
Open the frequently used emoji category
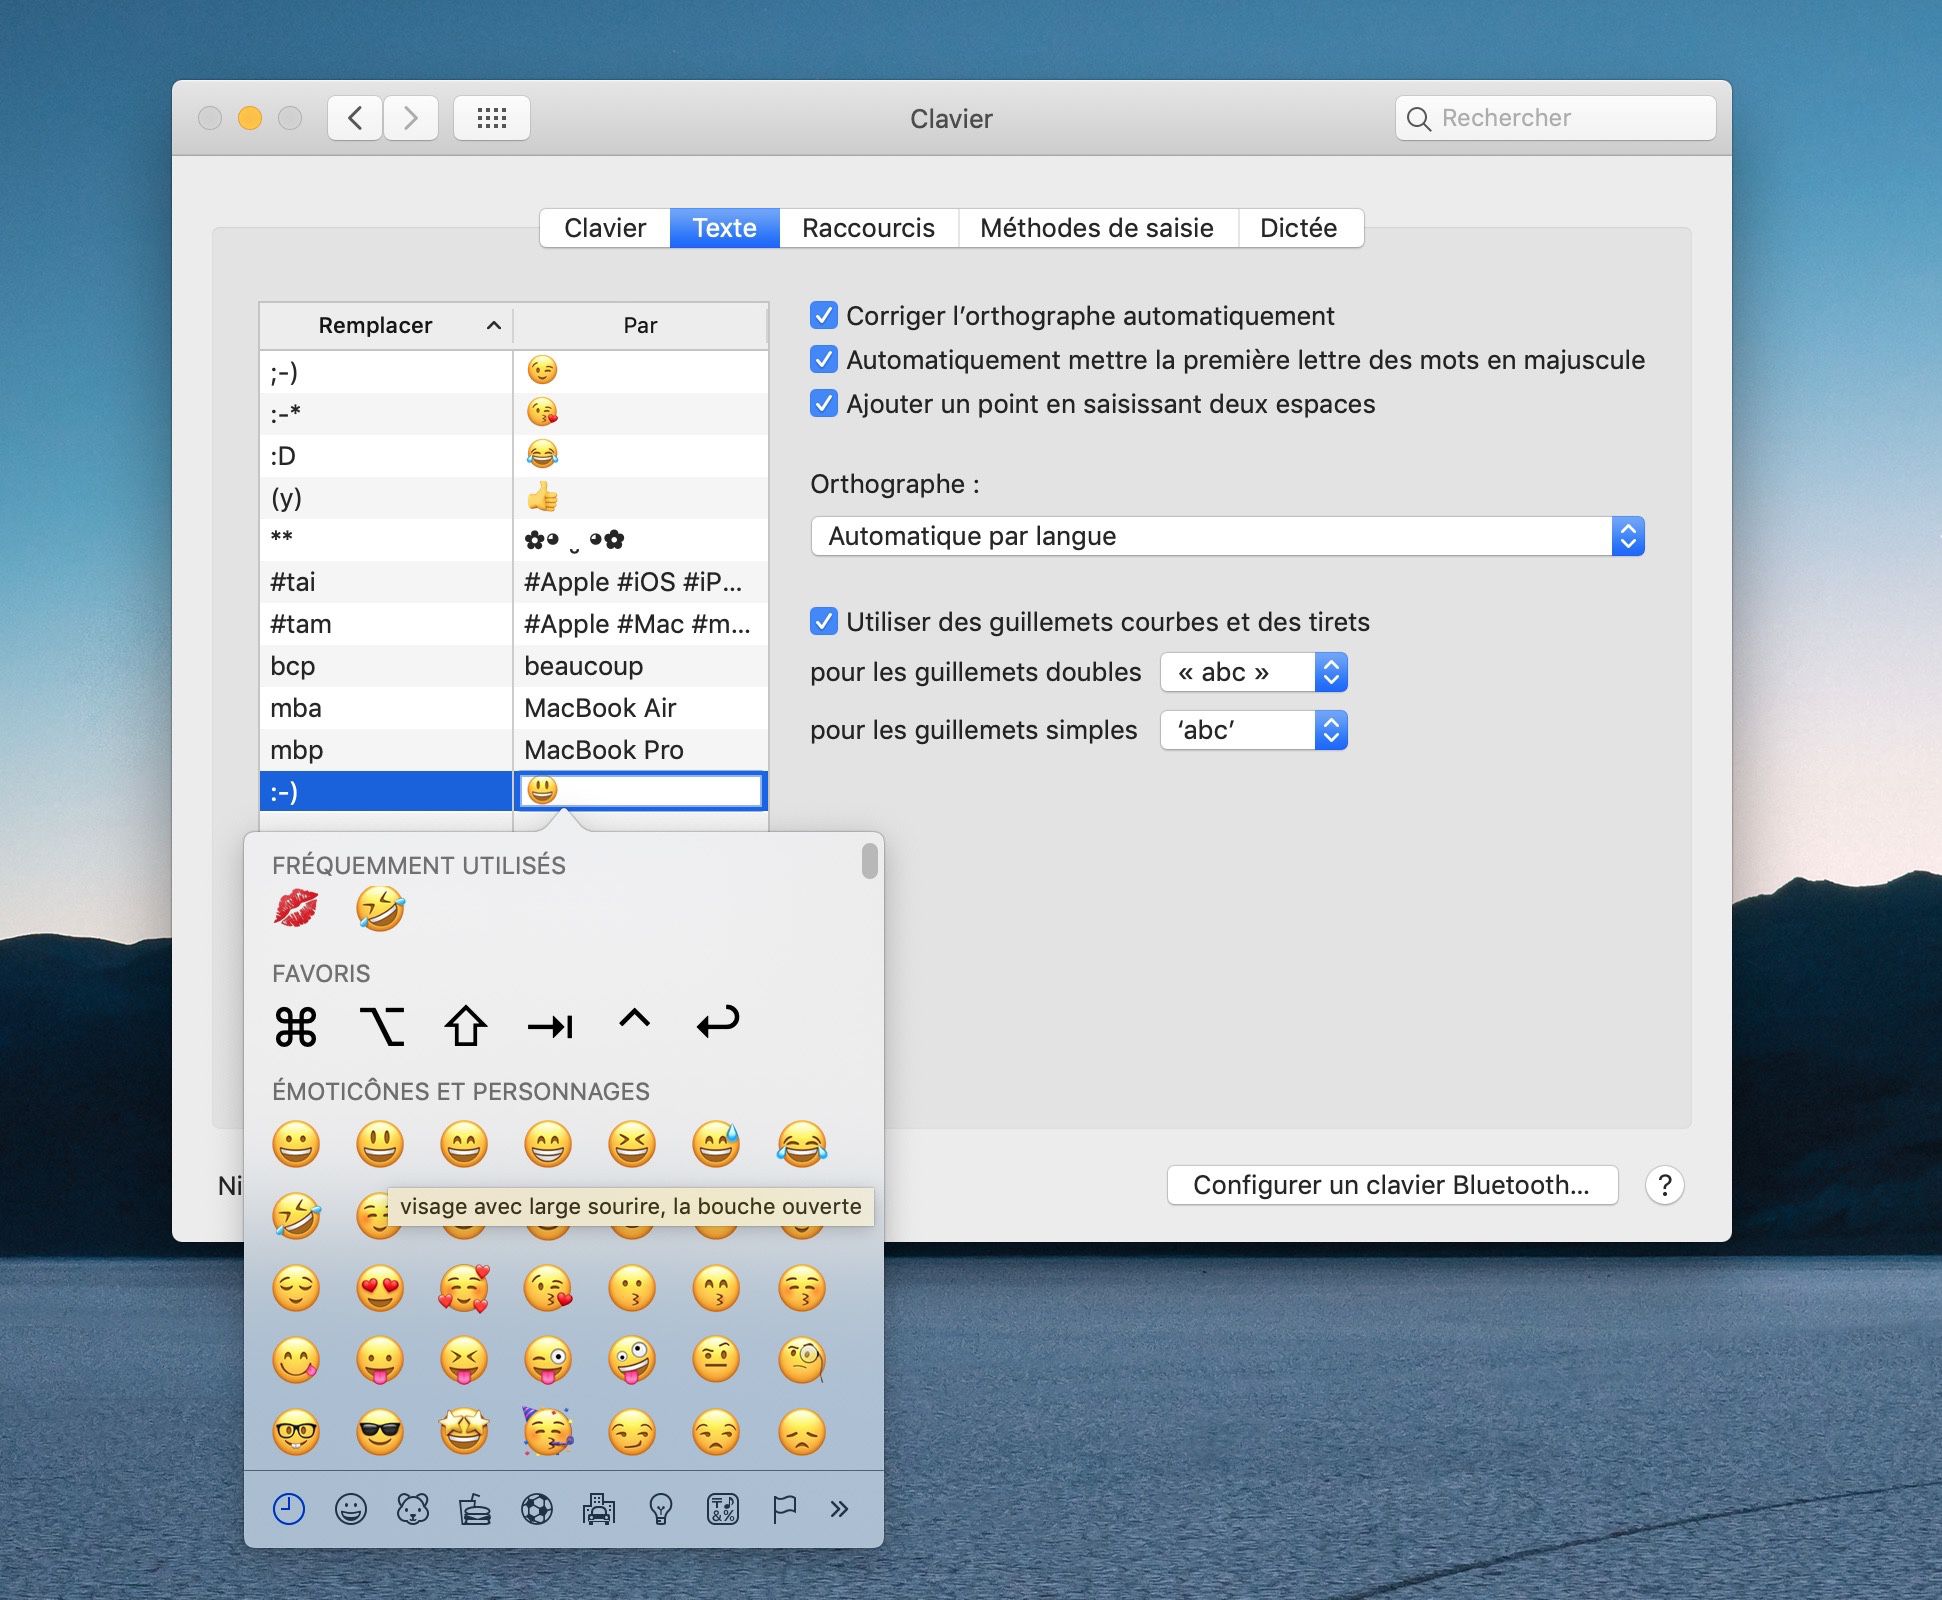pos(291,1510)
